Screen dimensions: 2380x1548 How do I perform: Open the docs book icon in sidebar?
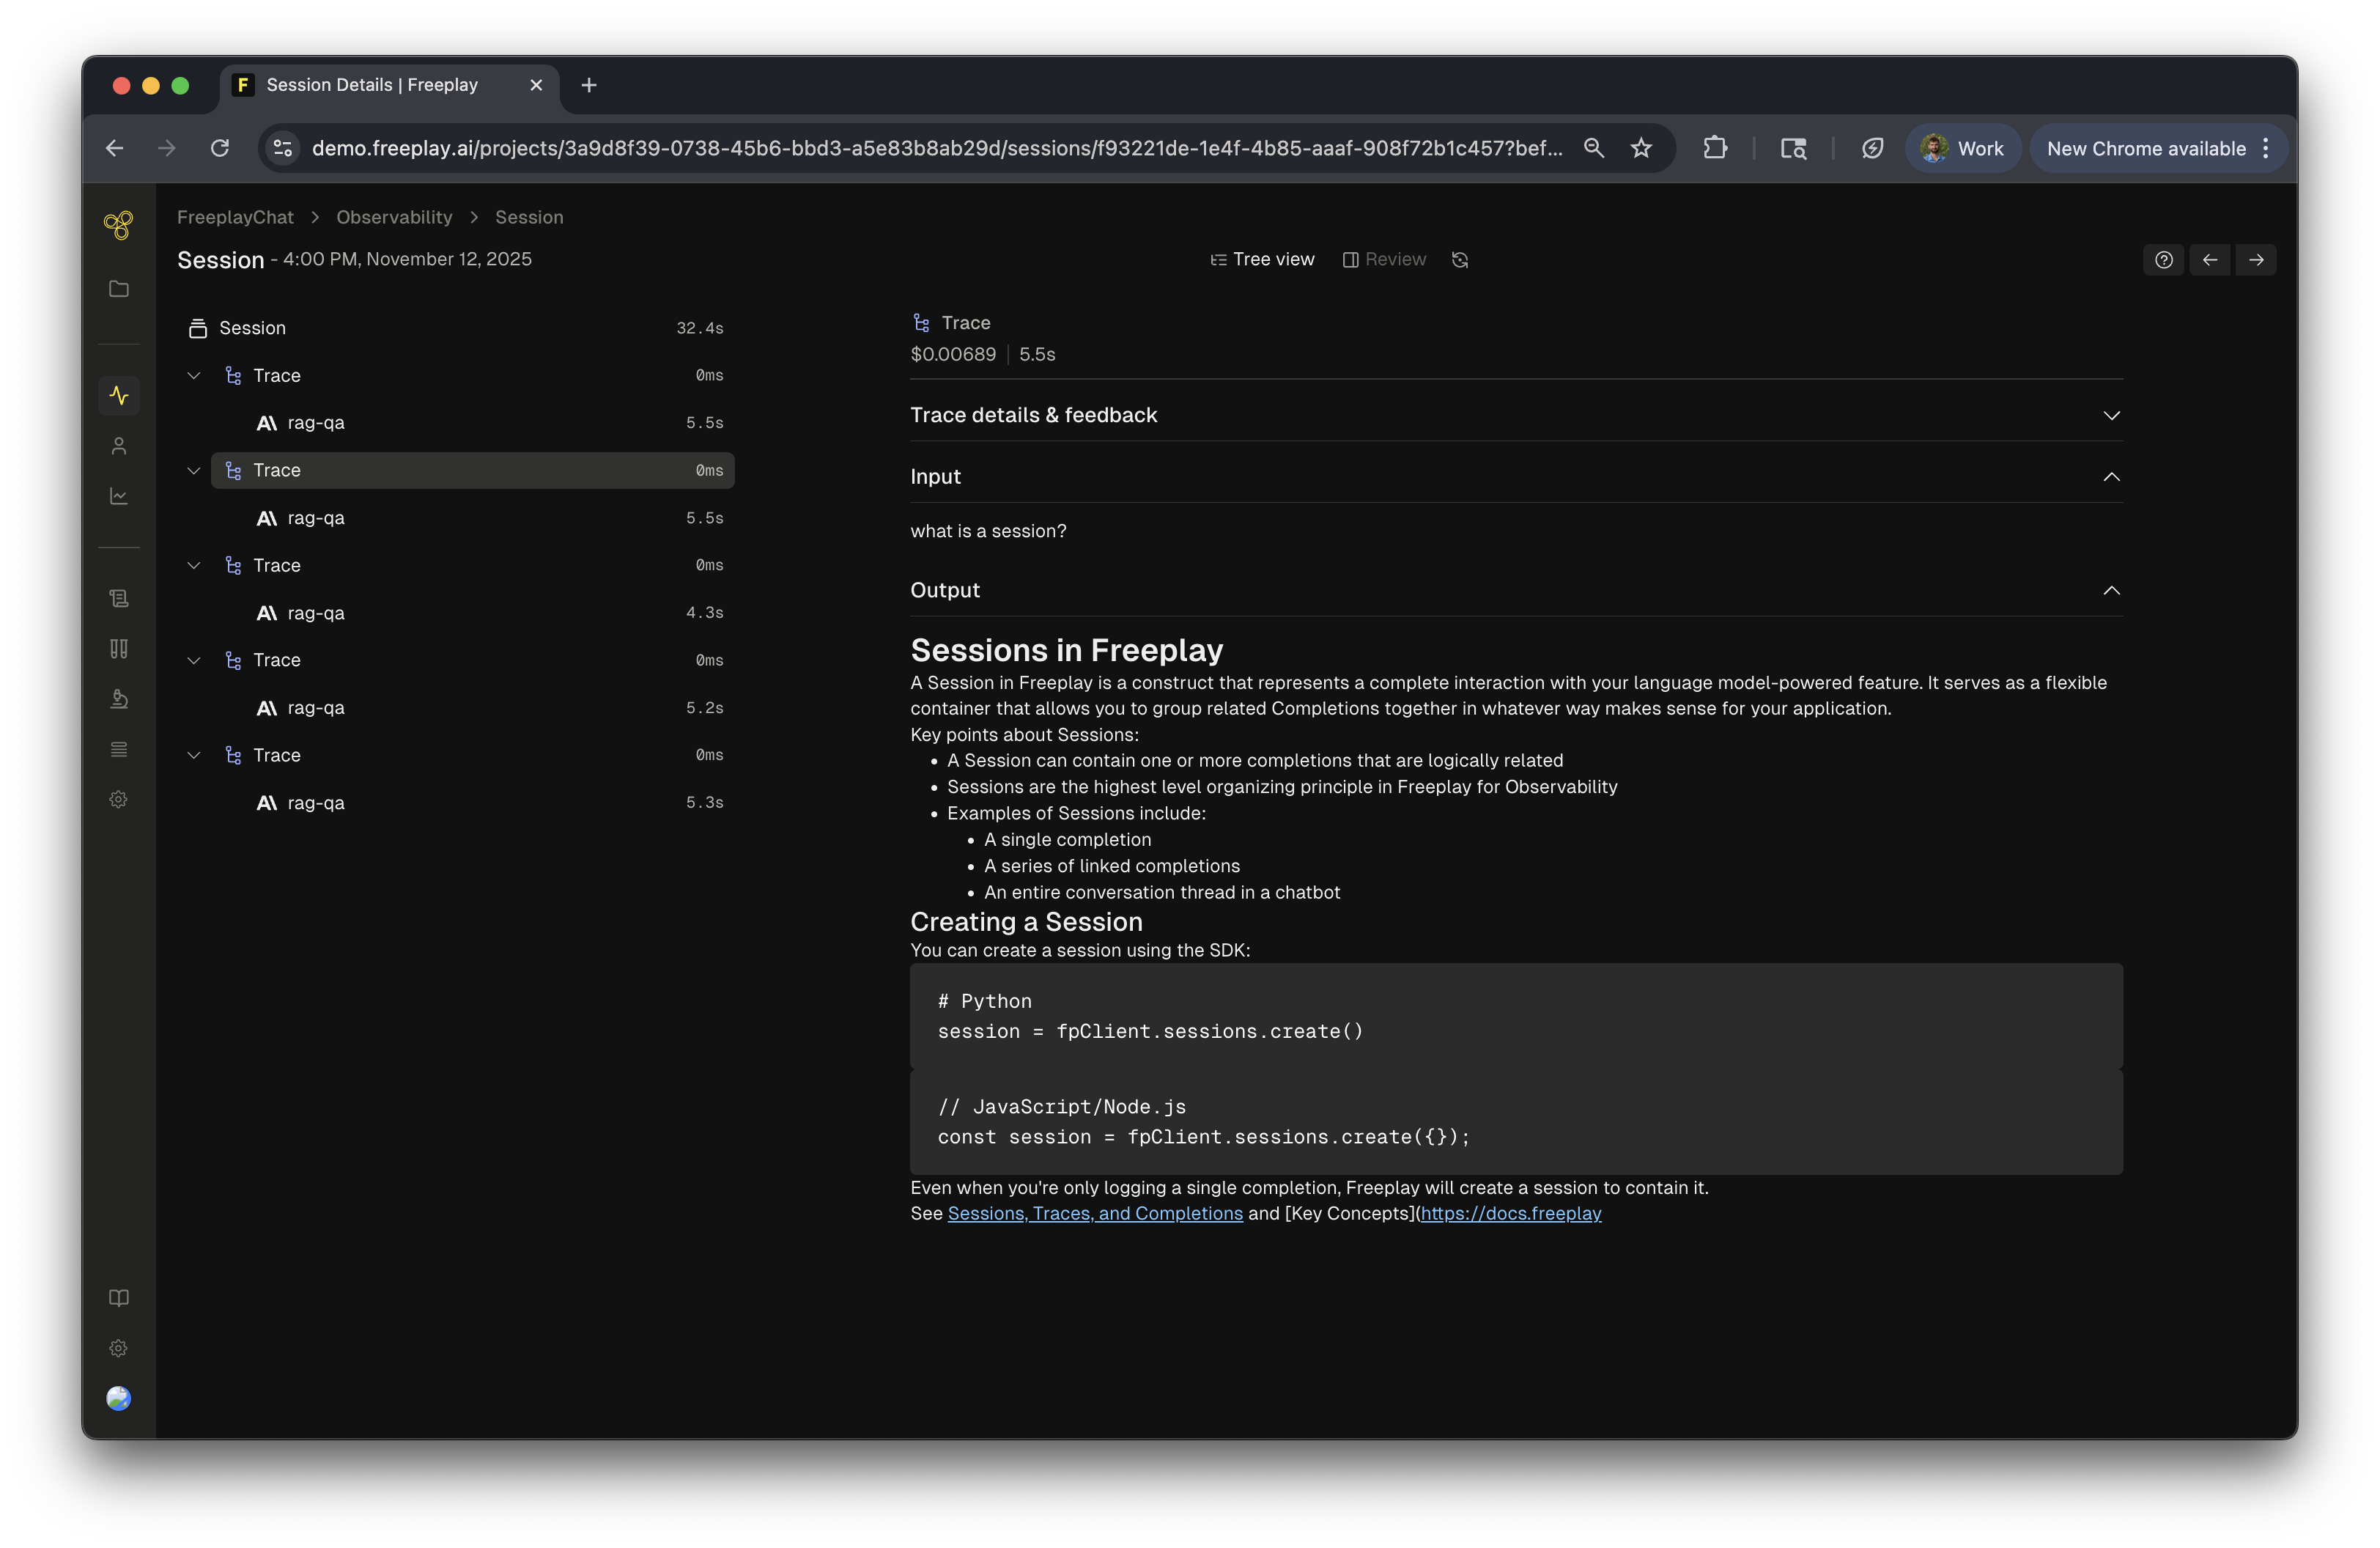[x=119, y=1298]
